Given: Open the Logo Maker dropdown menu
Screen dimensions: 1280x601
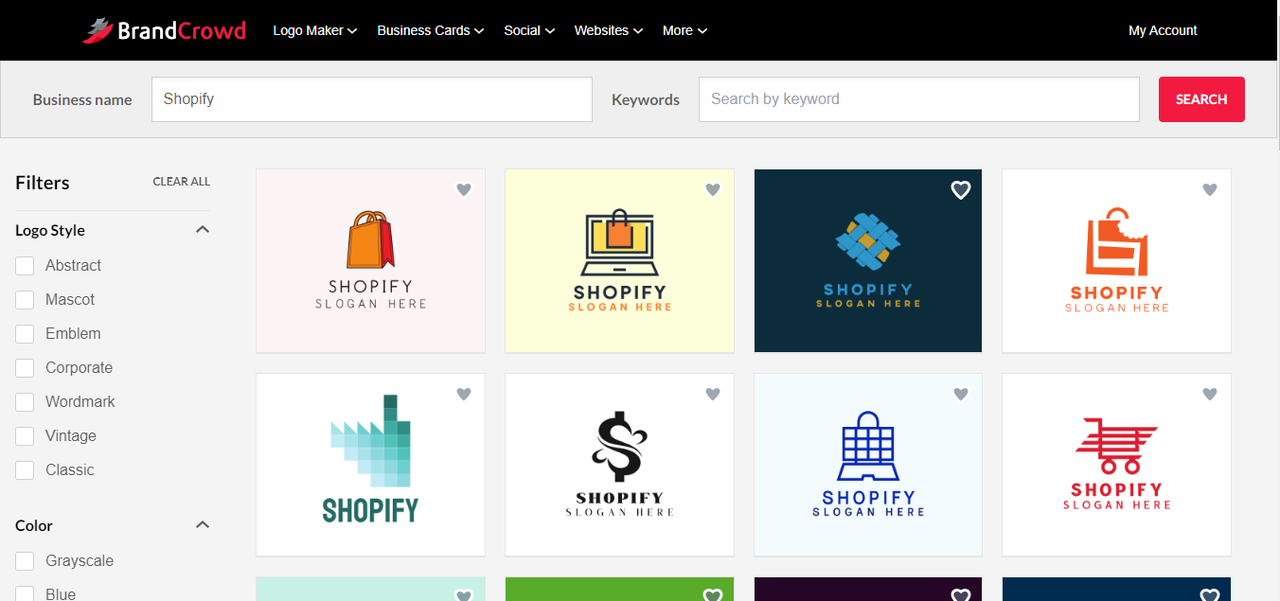Looking at the screenshot, I should tap(315, 30).
